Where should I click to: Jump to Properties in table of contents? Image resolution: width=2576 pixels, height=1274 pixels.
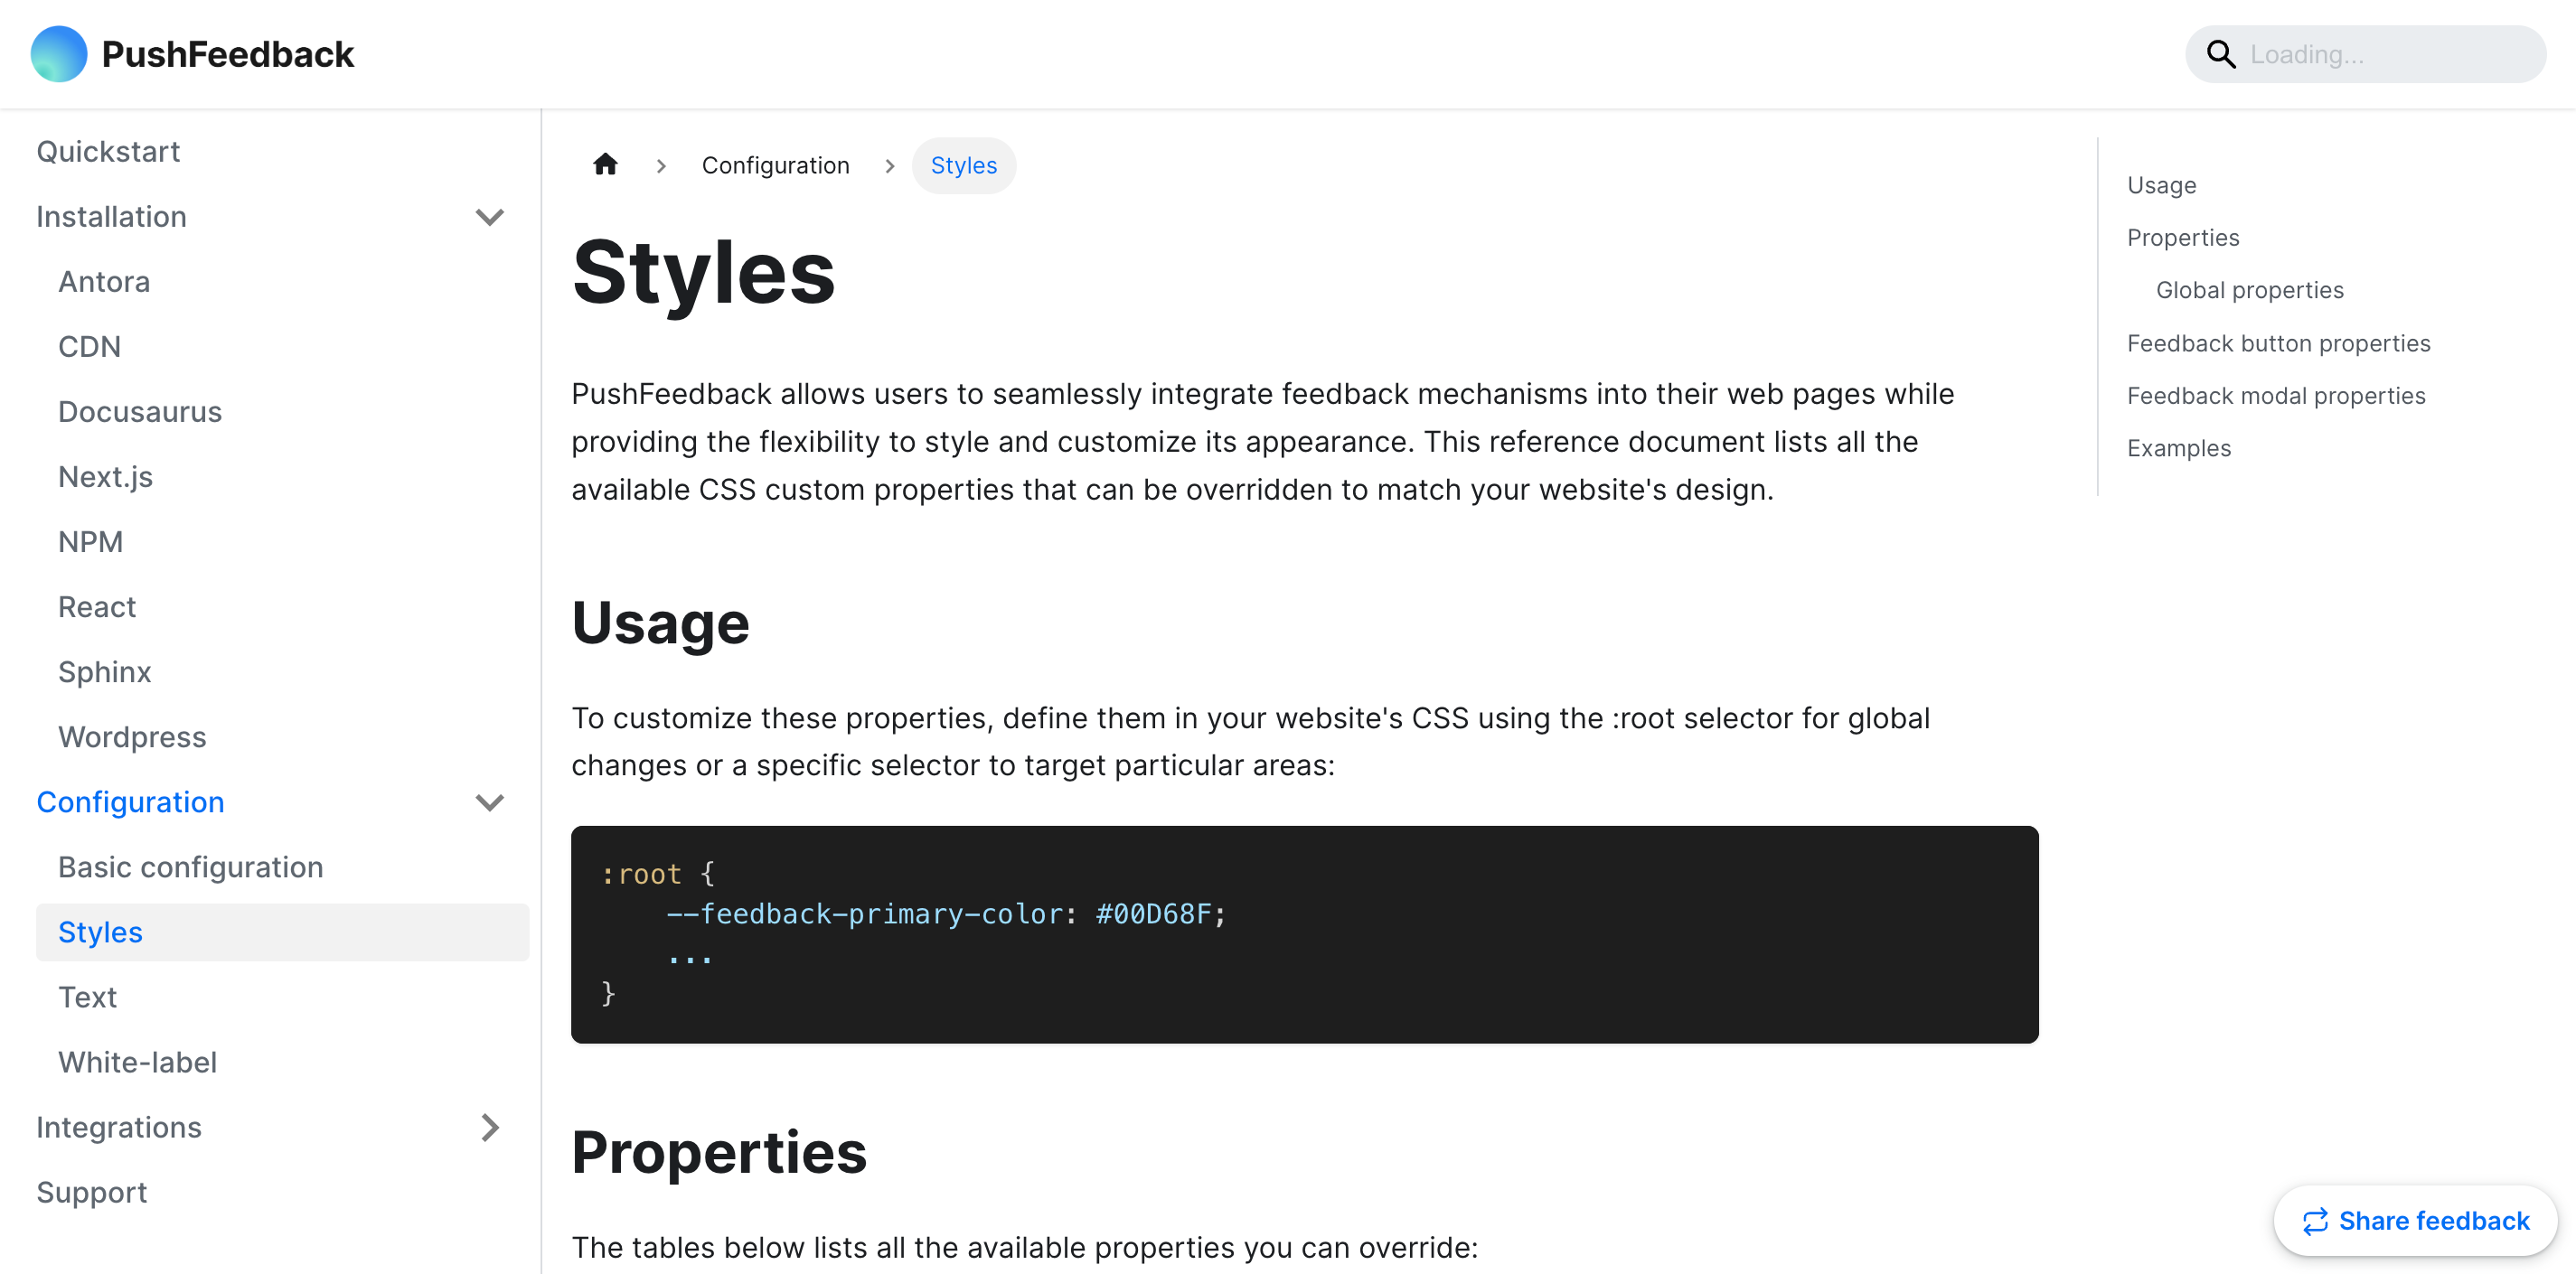pyautogui.click(x=2182, y=237)
